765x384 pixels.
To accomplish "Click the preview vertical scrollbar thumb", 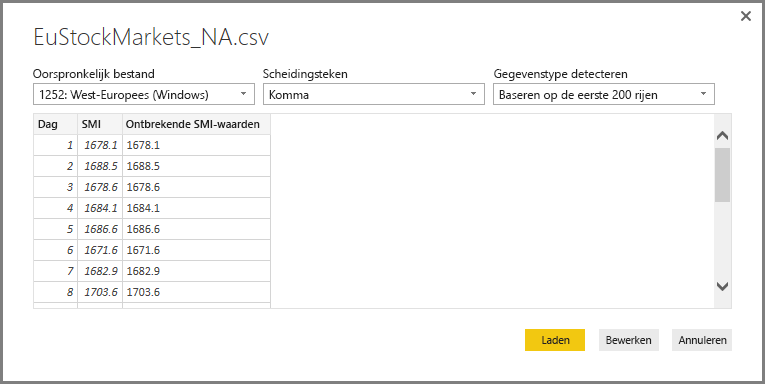I will (x=723, y=175).
